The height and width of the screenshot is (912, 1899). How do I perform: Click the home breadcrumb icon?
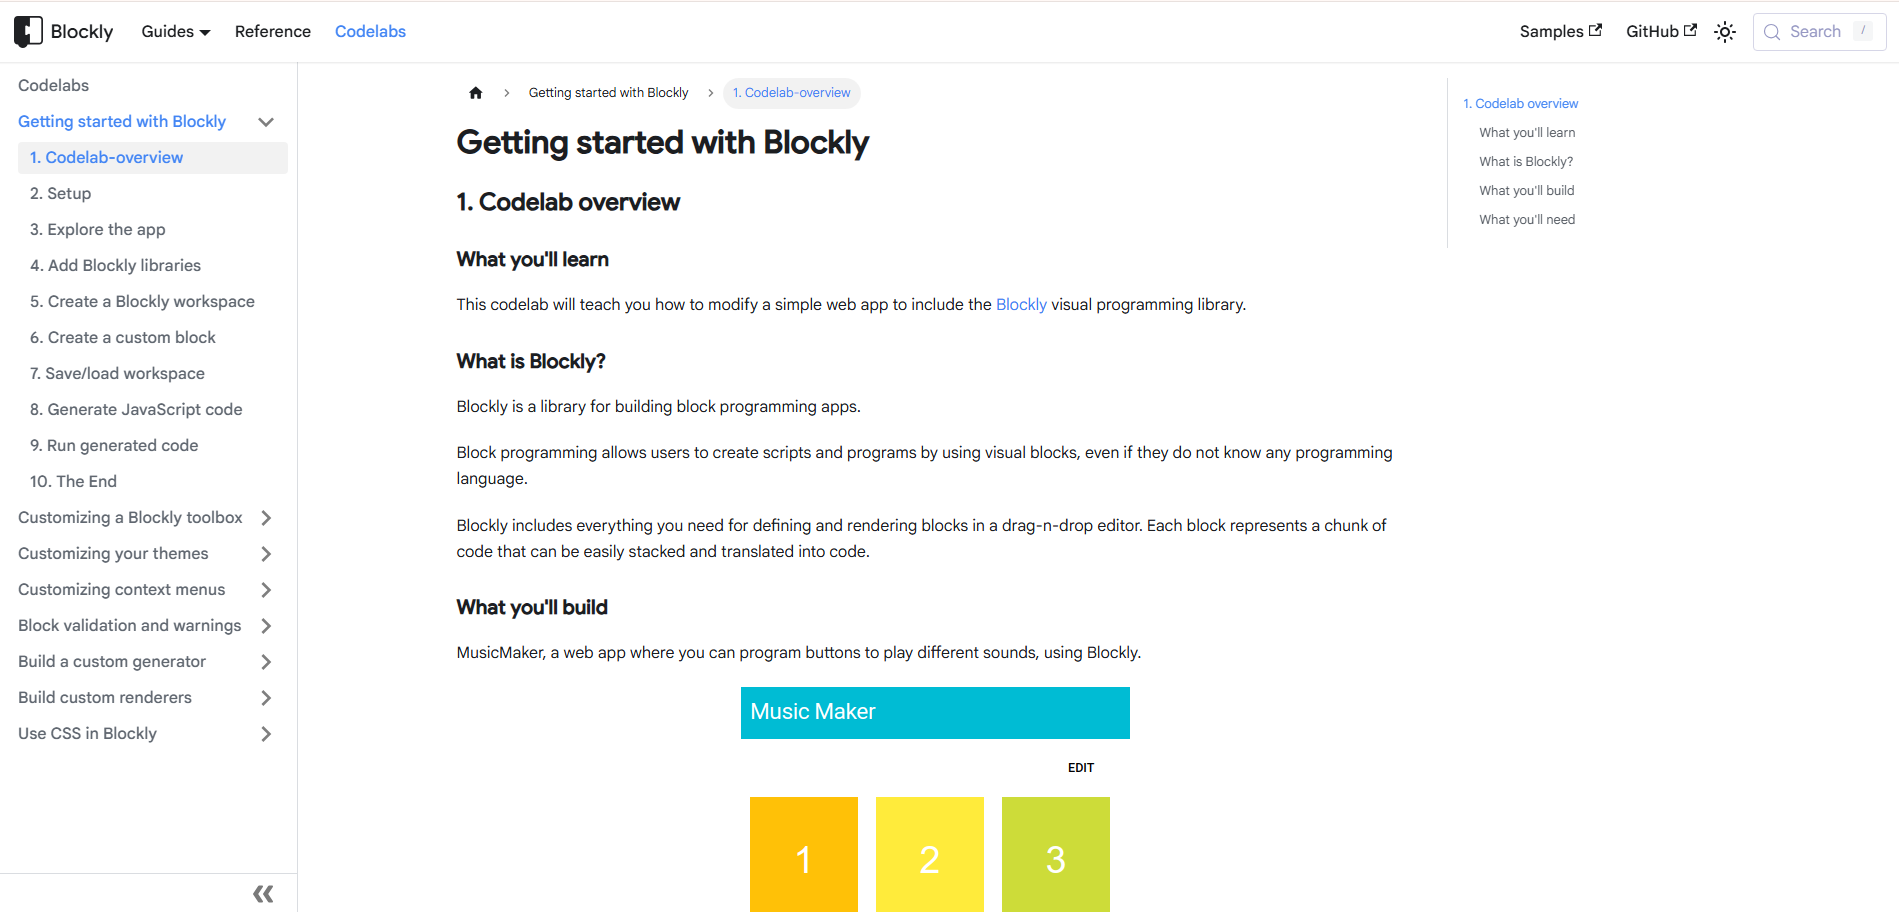(476, 93)
